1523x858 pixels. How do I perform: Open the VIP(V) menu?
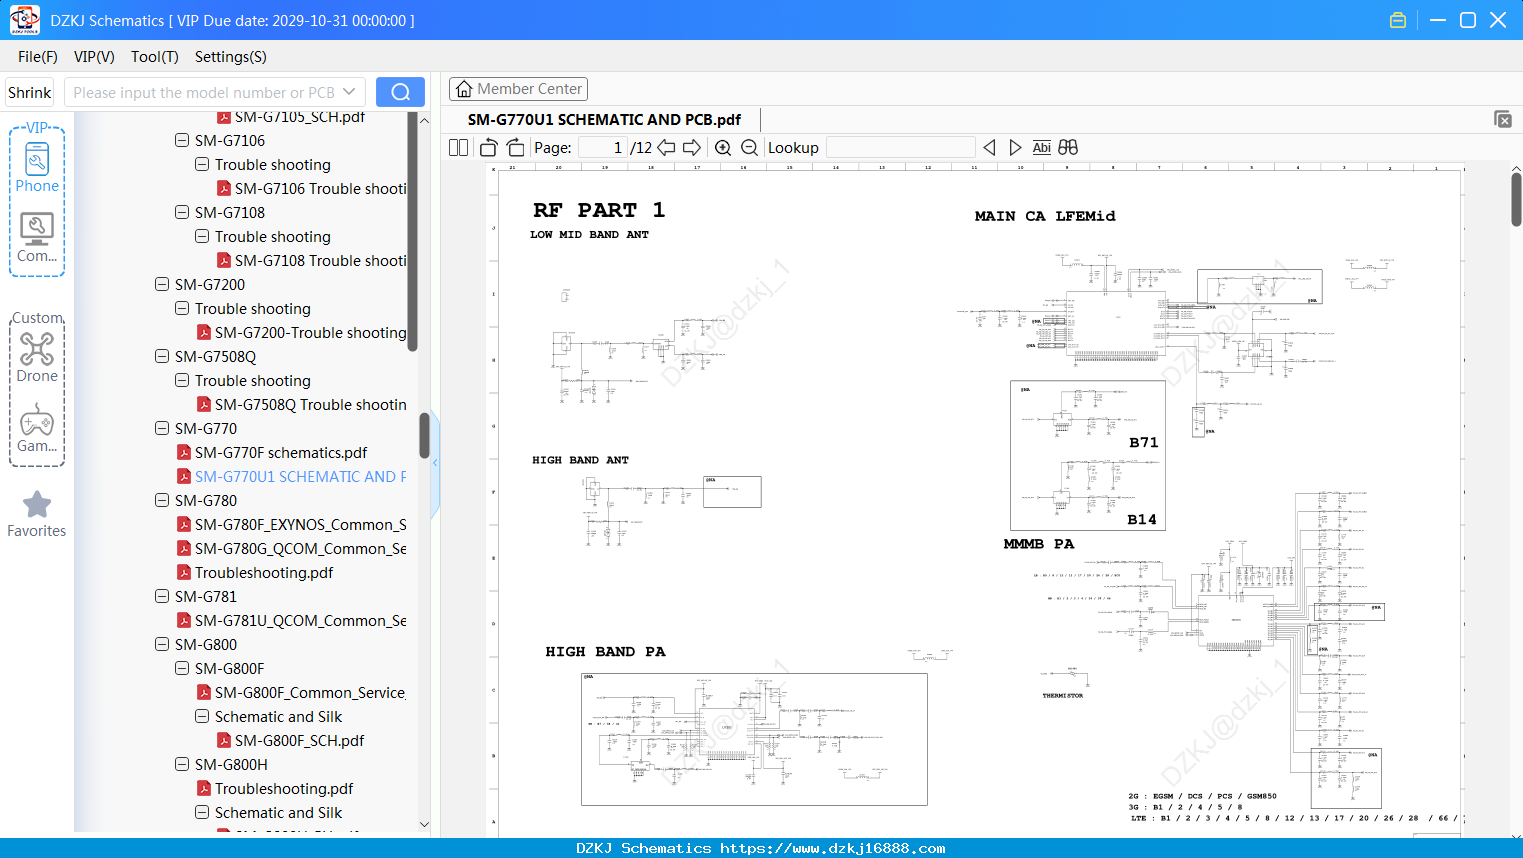tap(94, 57)
